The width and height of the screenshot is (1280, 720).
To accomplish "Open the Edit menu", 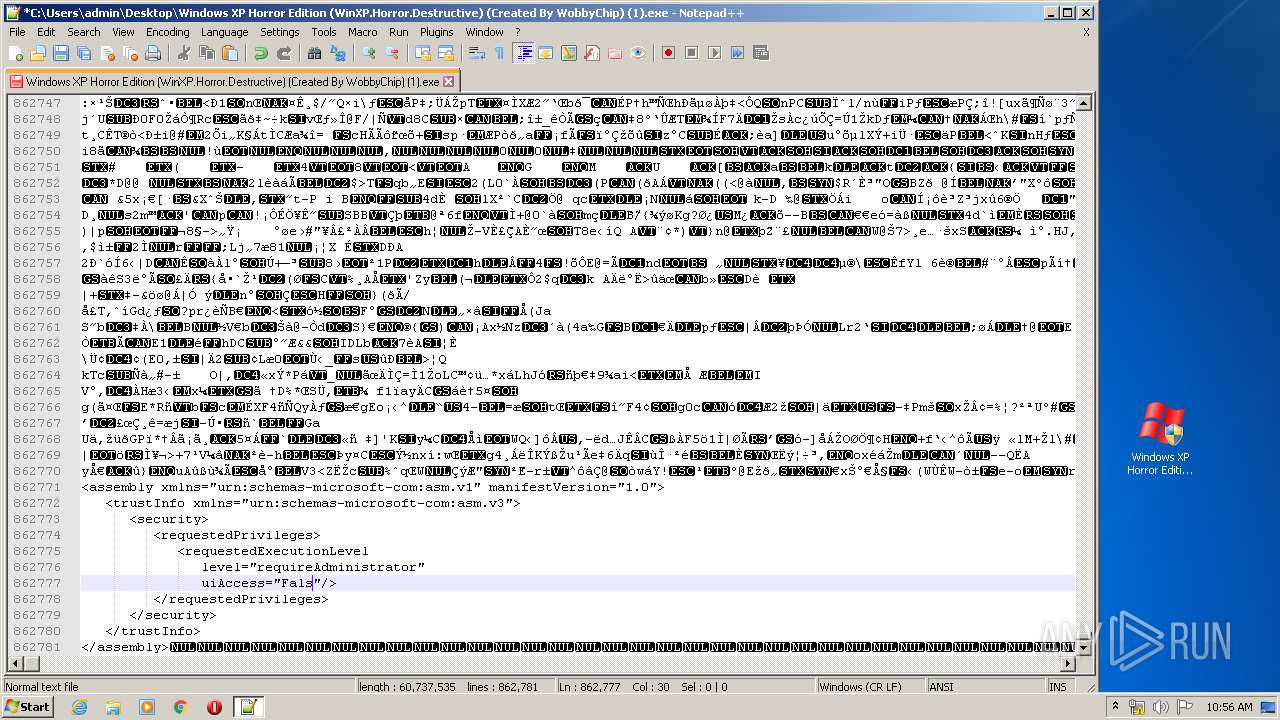I will pos(47,32).
